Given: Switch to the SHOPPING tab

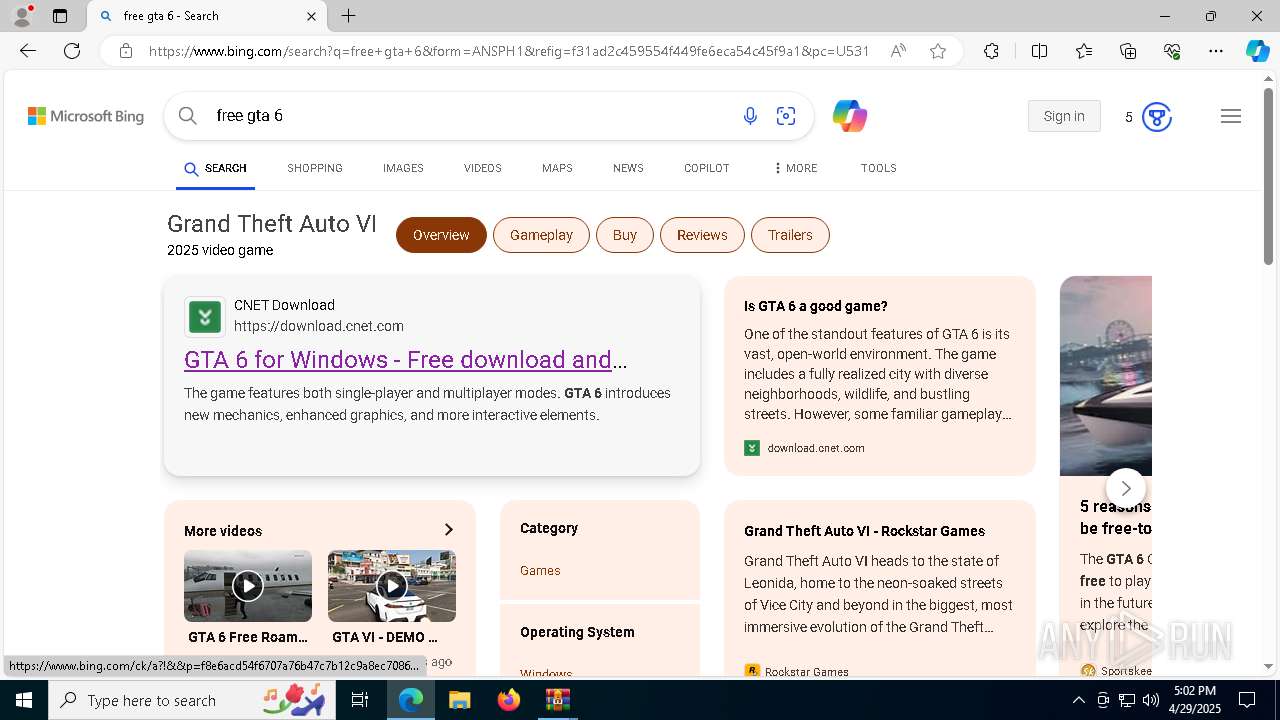Looking at the screenshot, I should 315,168.
